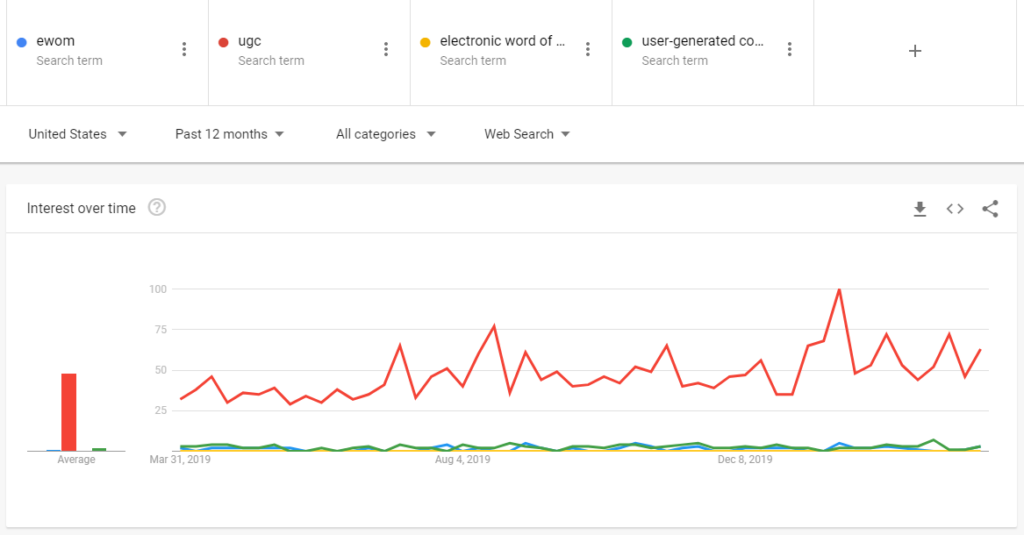The width and height of the screenshot is (1024, 535).
Task: Edit the ewom search term
Action: tap(55, 42)
